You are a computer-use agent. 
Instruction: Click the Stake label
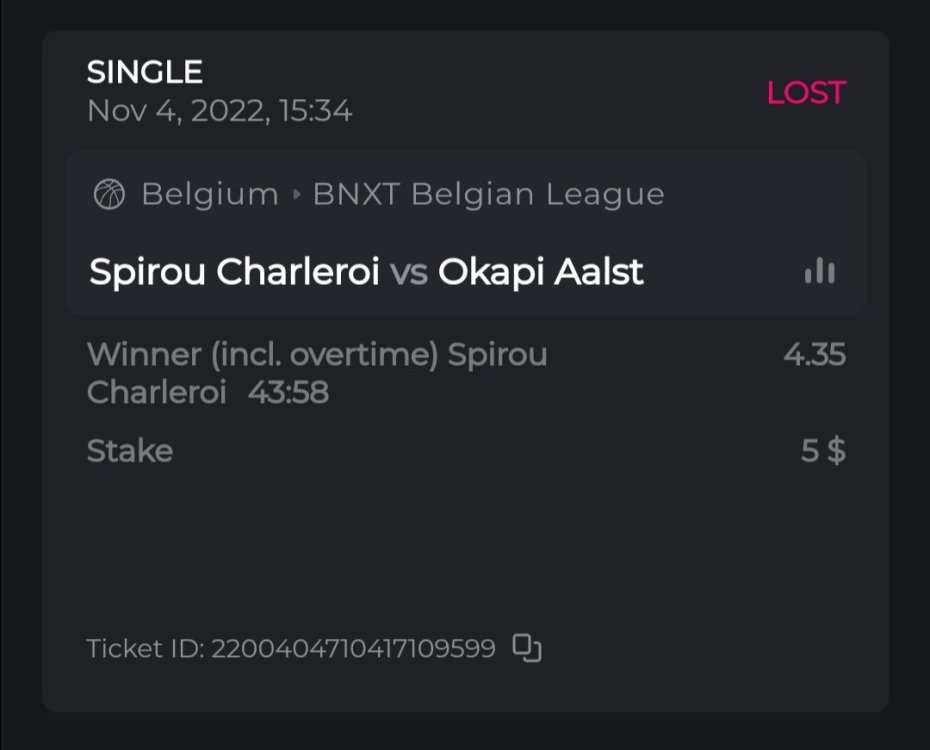click(x=130, y=451)
